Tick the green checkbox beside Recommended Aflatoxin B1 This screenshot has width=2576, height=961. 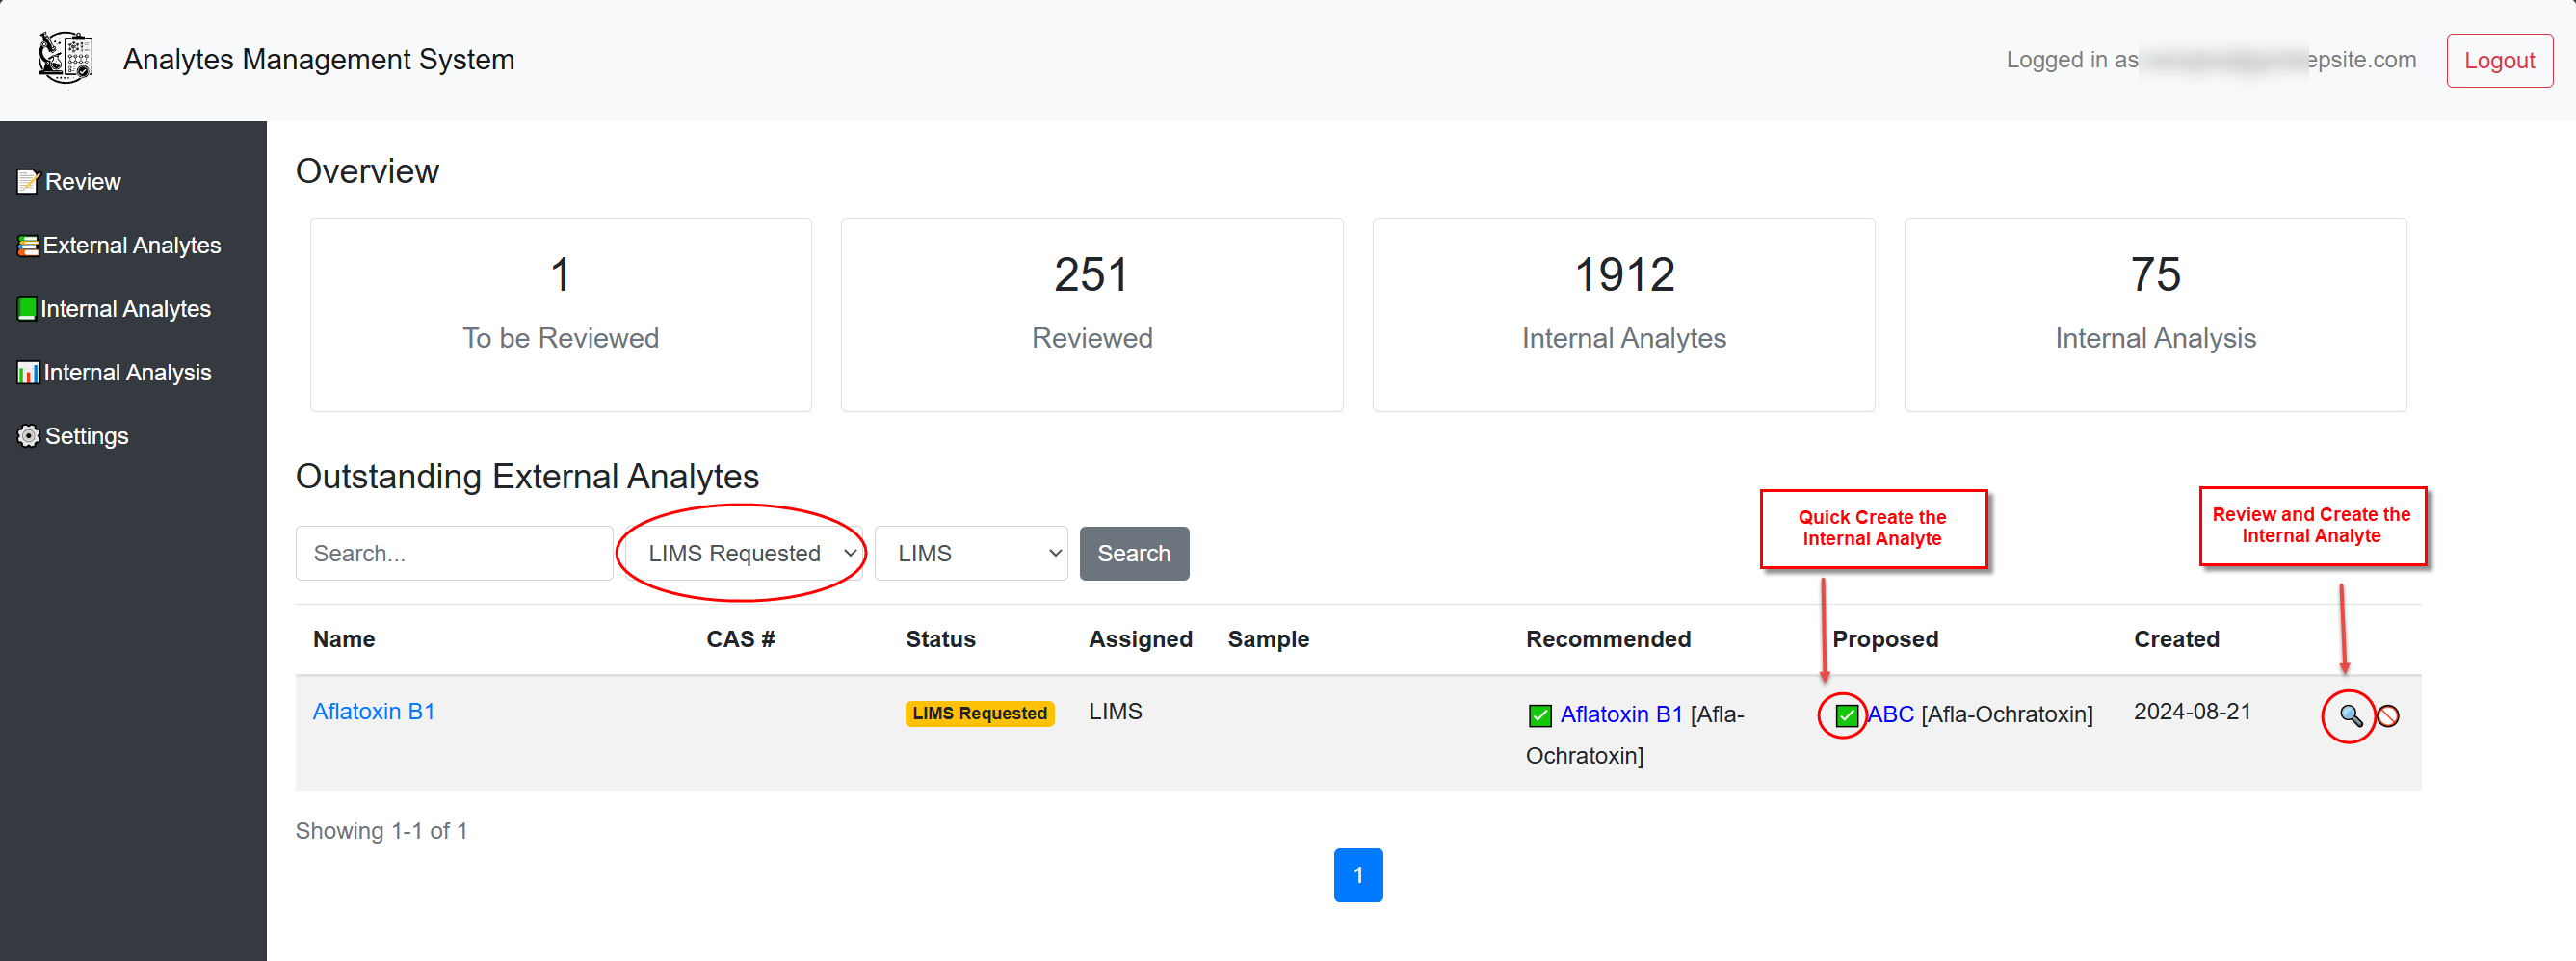[1540, 716]
